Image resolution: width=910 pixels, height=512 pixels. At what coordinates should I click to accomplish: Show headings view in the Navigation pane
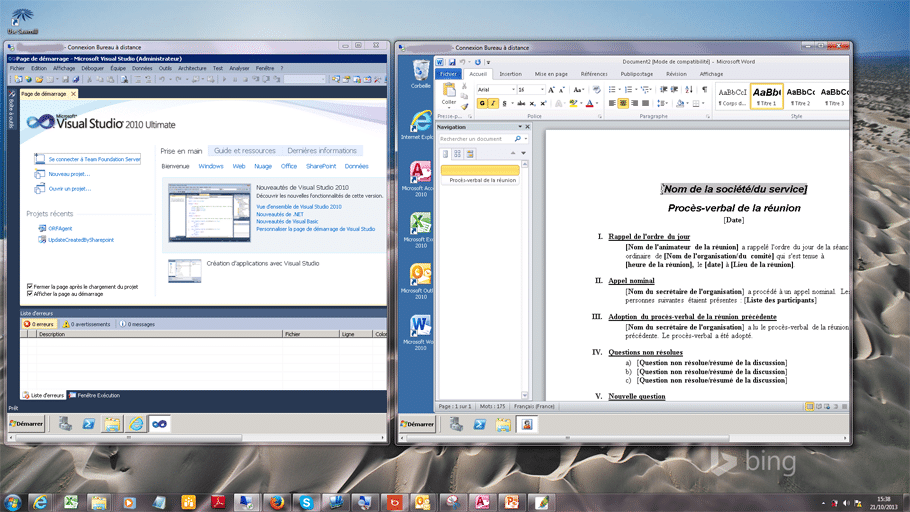click(x=445, y=154)
